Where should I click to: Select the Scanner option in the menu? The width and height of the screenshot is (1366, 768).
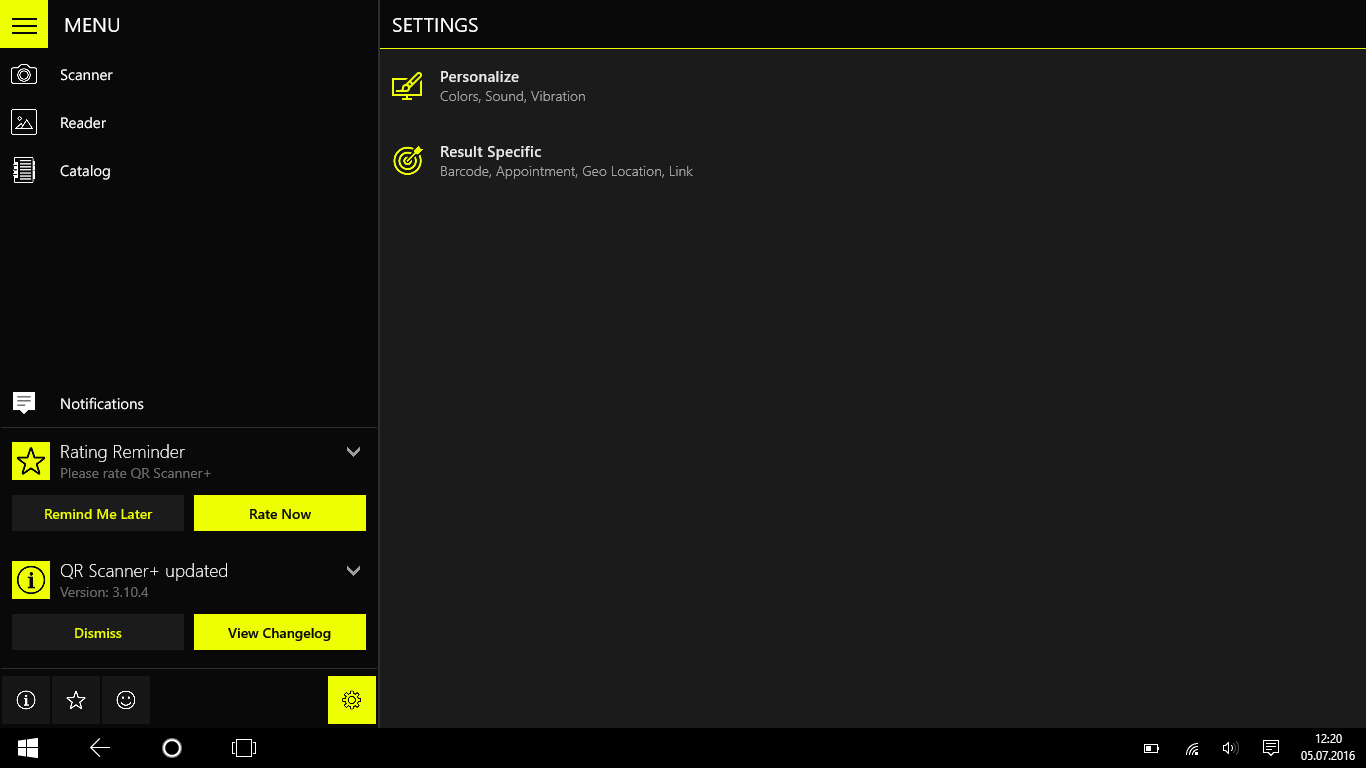(85, 74)
